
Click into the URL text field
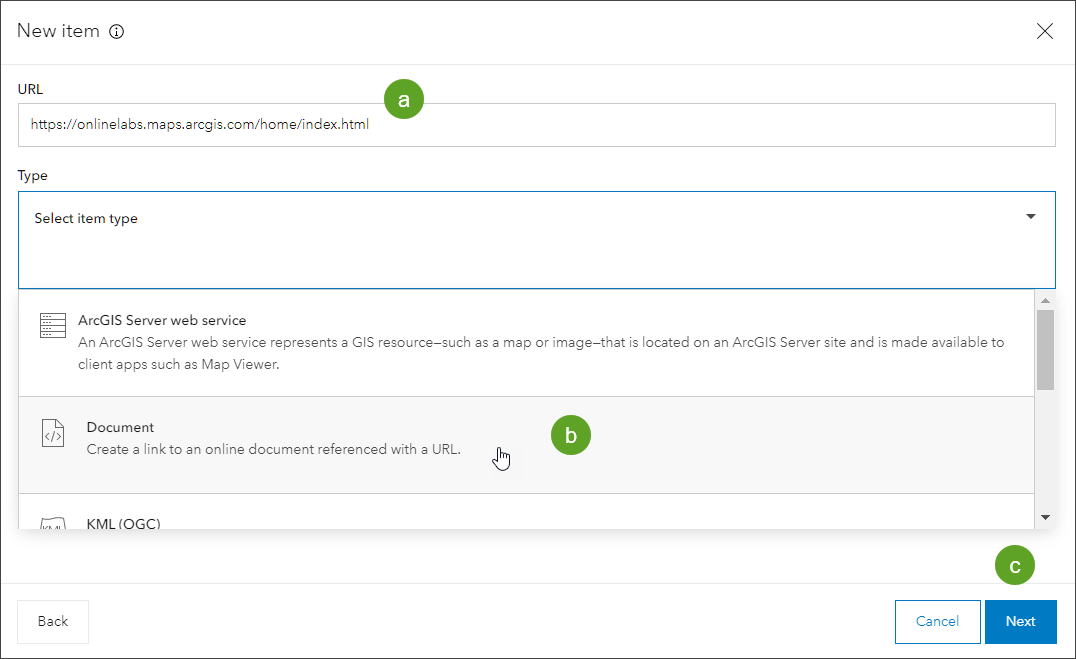pos(536,125)
